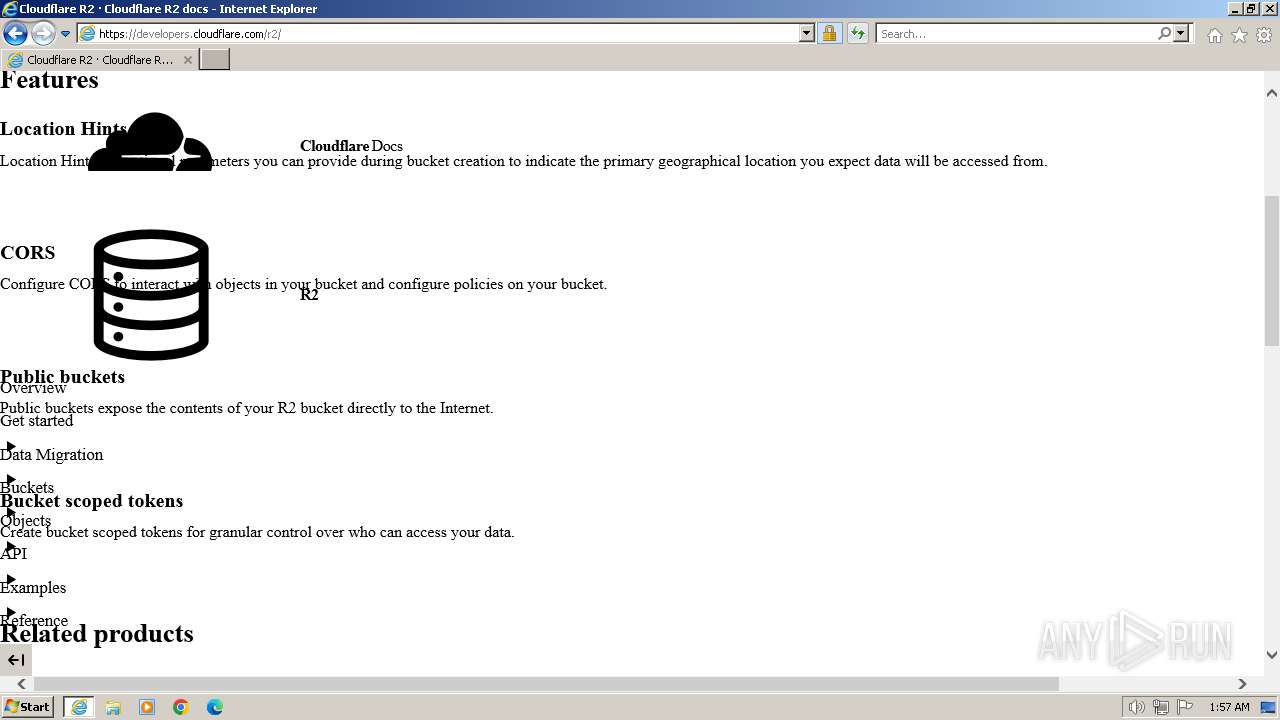Click the 1:57 AM clock
Viewport: 1280px width, 720px height.
pyautogui.click(x=1229, y=707)
